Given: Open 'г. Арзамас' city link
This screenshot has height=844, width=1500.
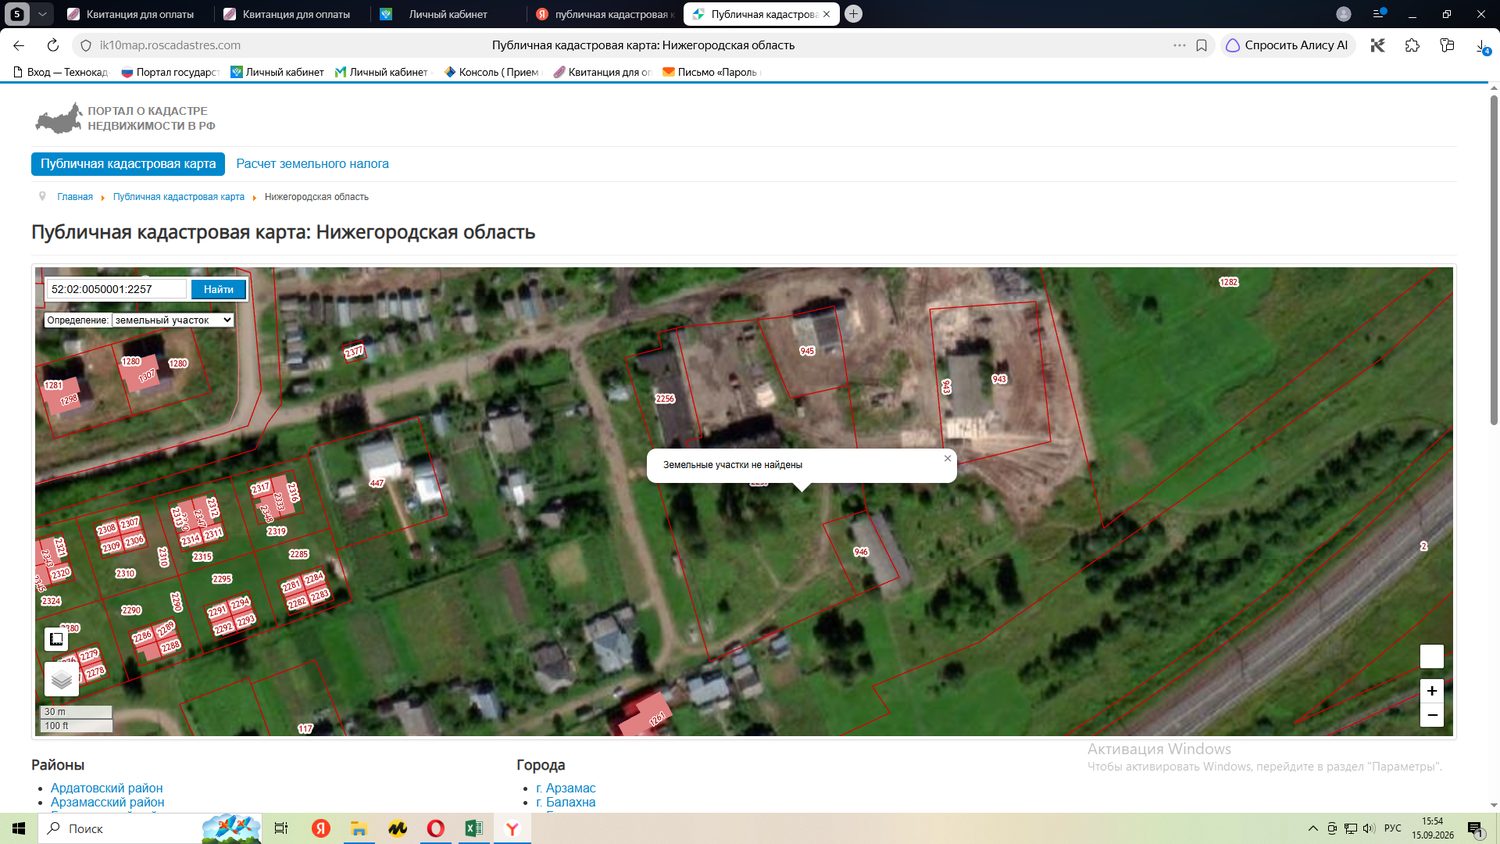Looking at the screenshot, I should point(566,788).
